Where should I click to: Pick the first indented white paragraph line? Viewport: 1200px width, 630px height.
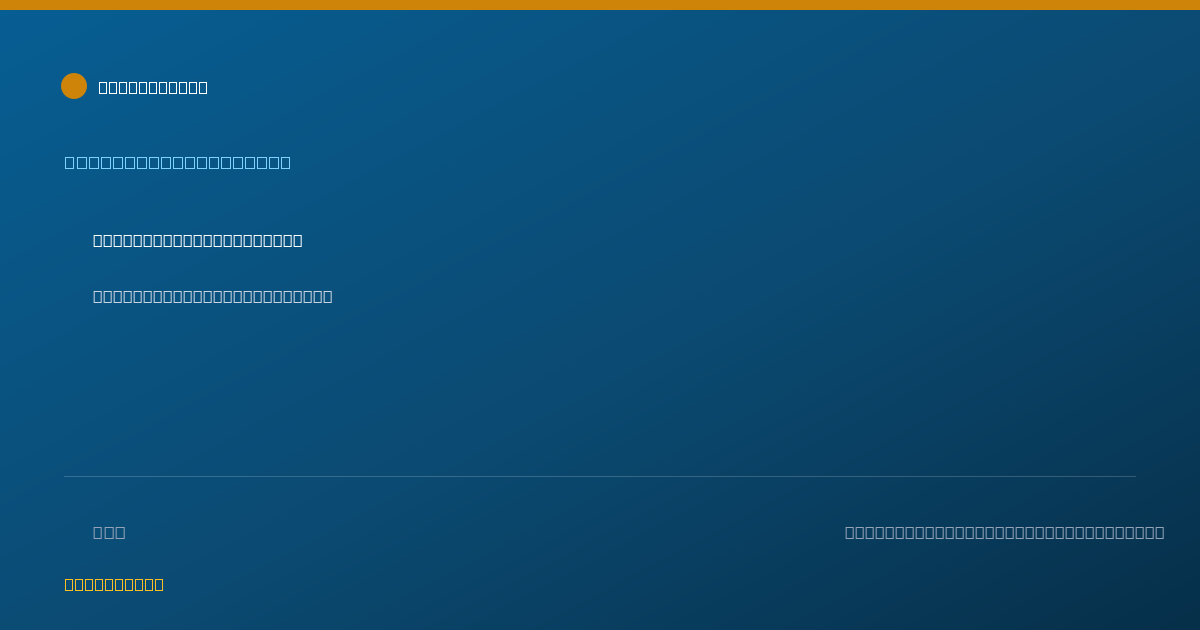click(x=198, y=240)
